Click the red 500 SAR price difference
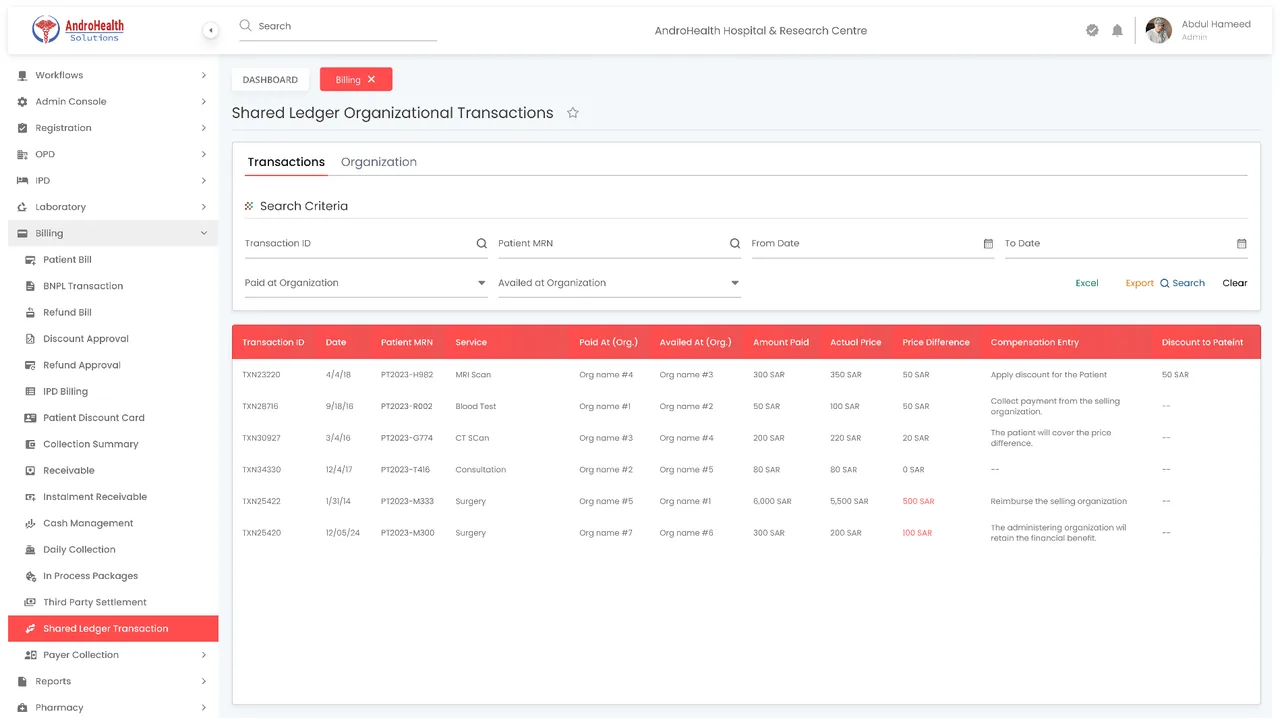 [918, 501]
